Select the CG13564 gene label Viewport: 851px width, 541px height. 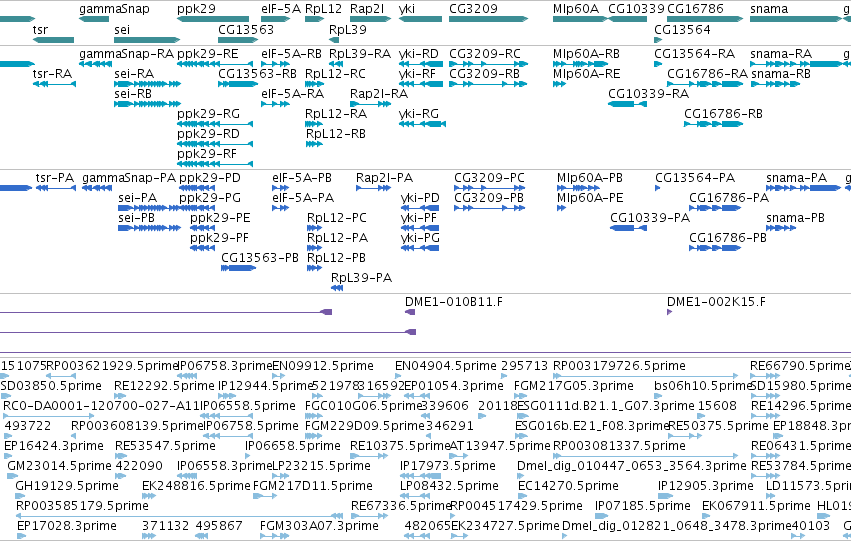point(682,30)
